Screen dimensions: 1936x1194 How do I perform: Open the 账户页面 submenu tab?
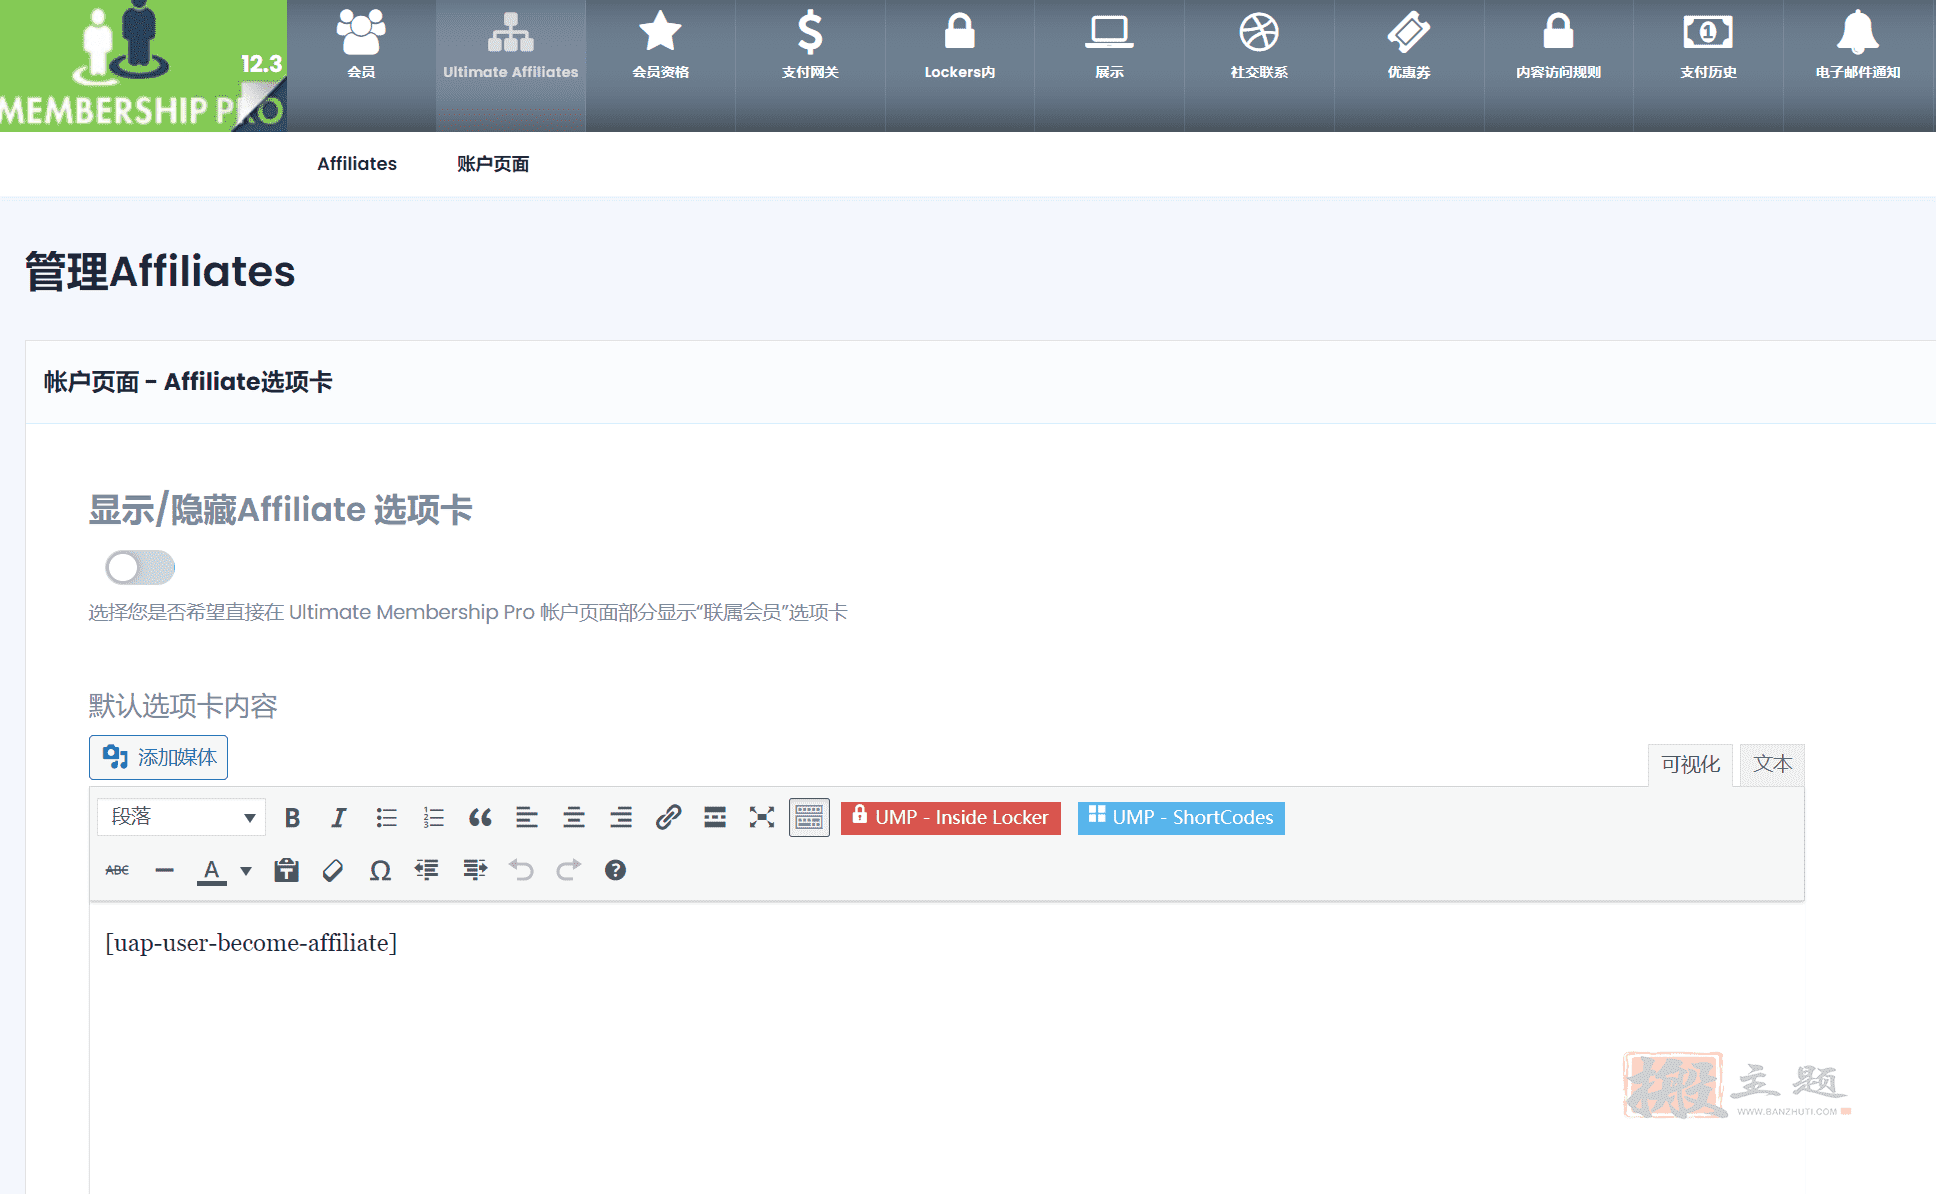[x=493, y=163]
